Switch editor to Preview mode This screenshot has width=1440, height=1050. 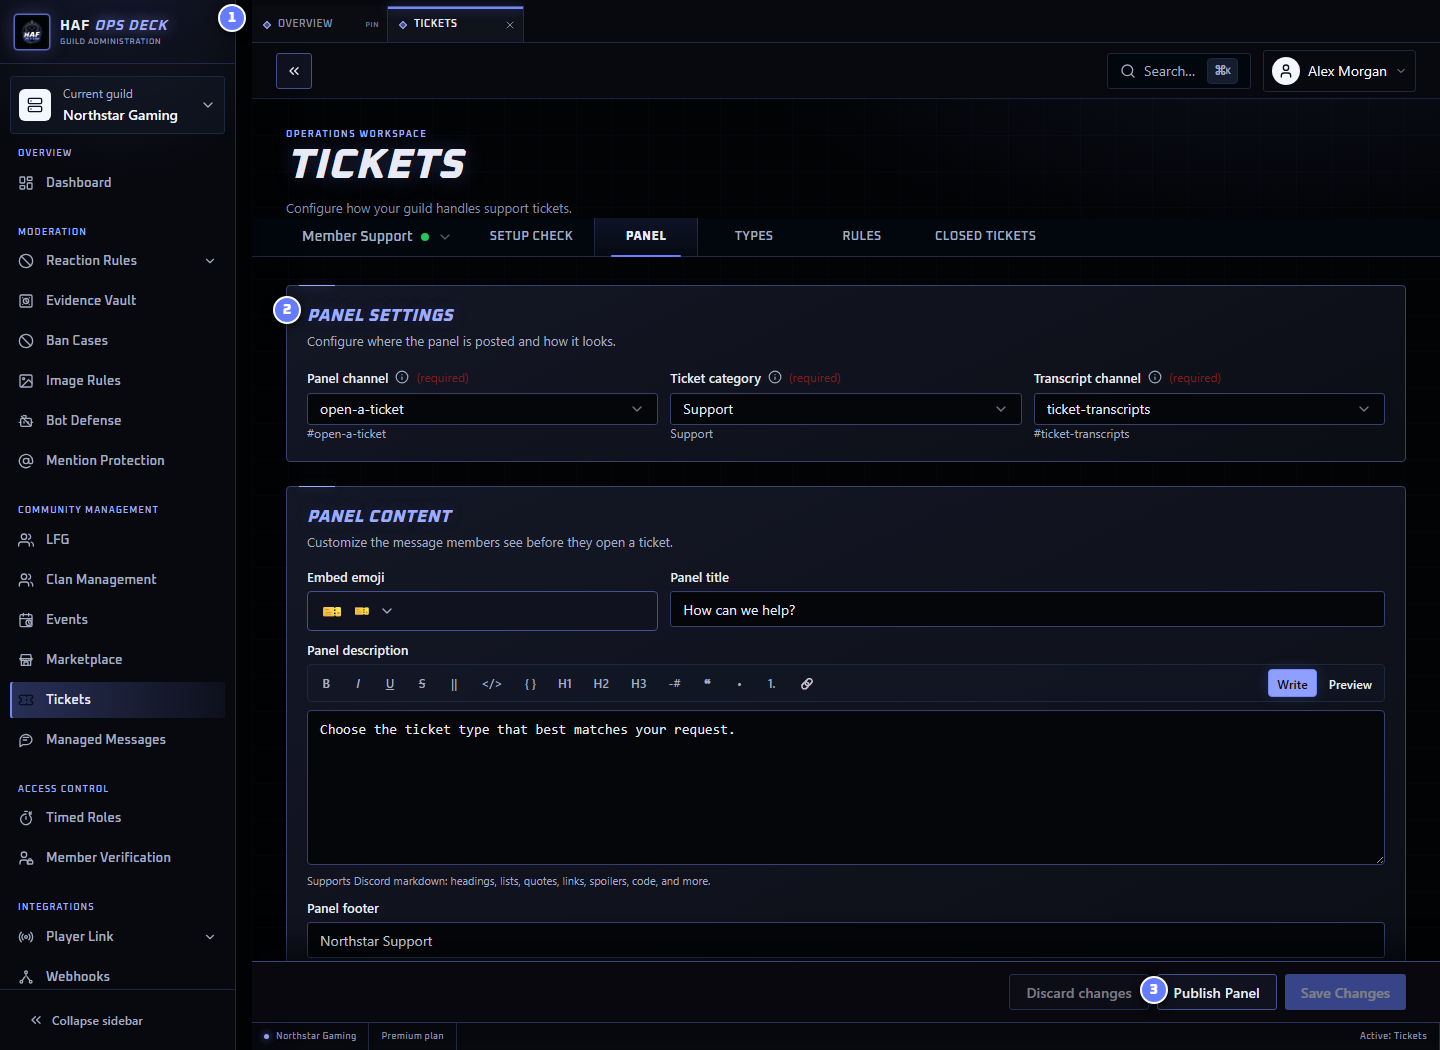point(1350,684)
